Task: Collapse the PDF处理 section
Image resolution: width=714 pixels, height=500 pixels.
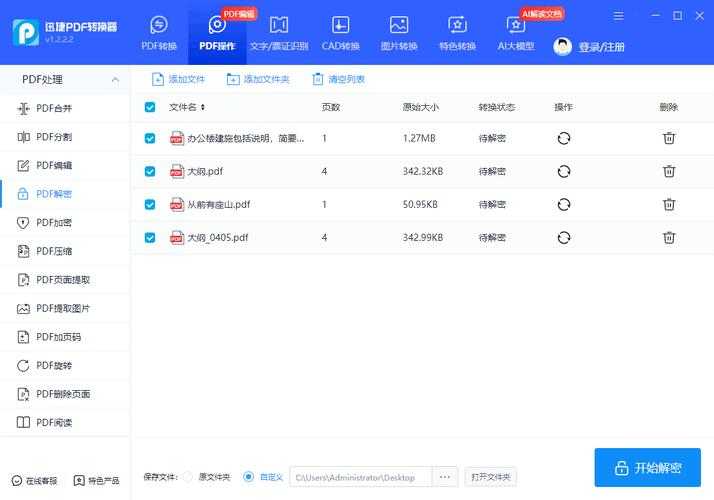Action: 115,80
